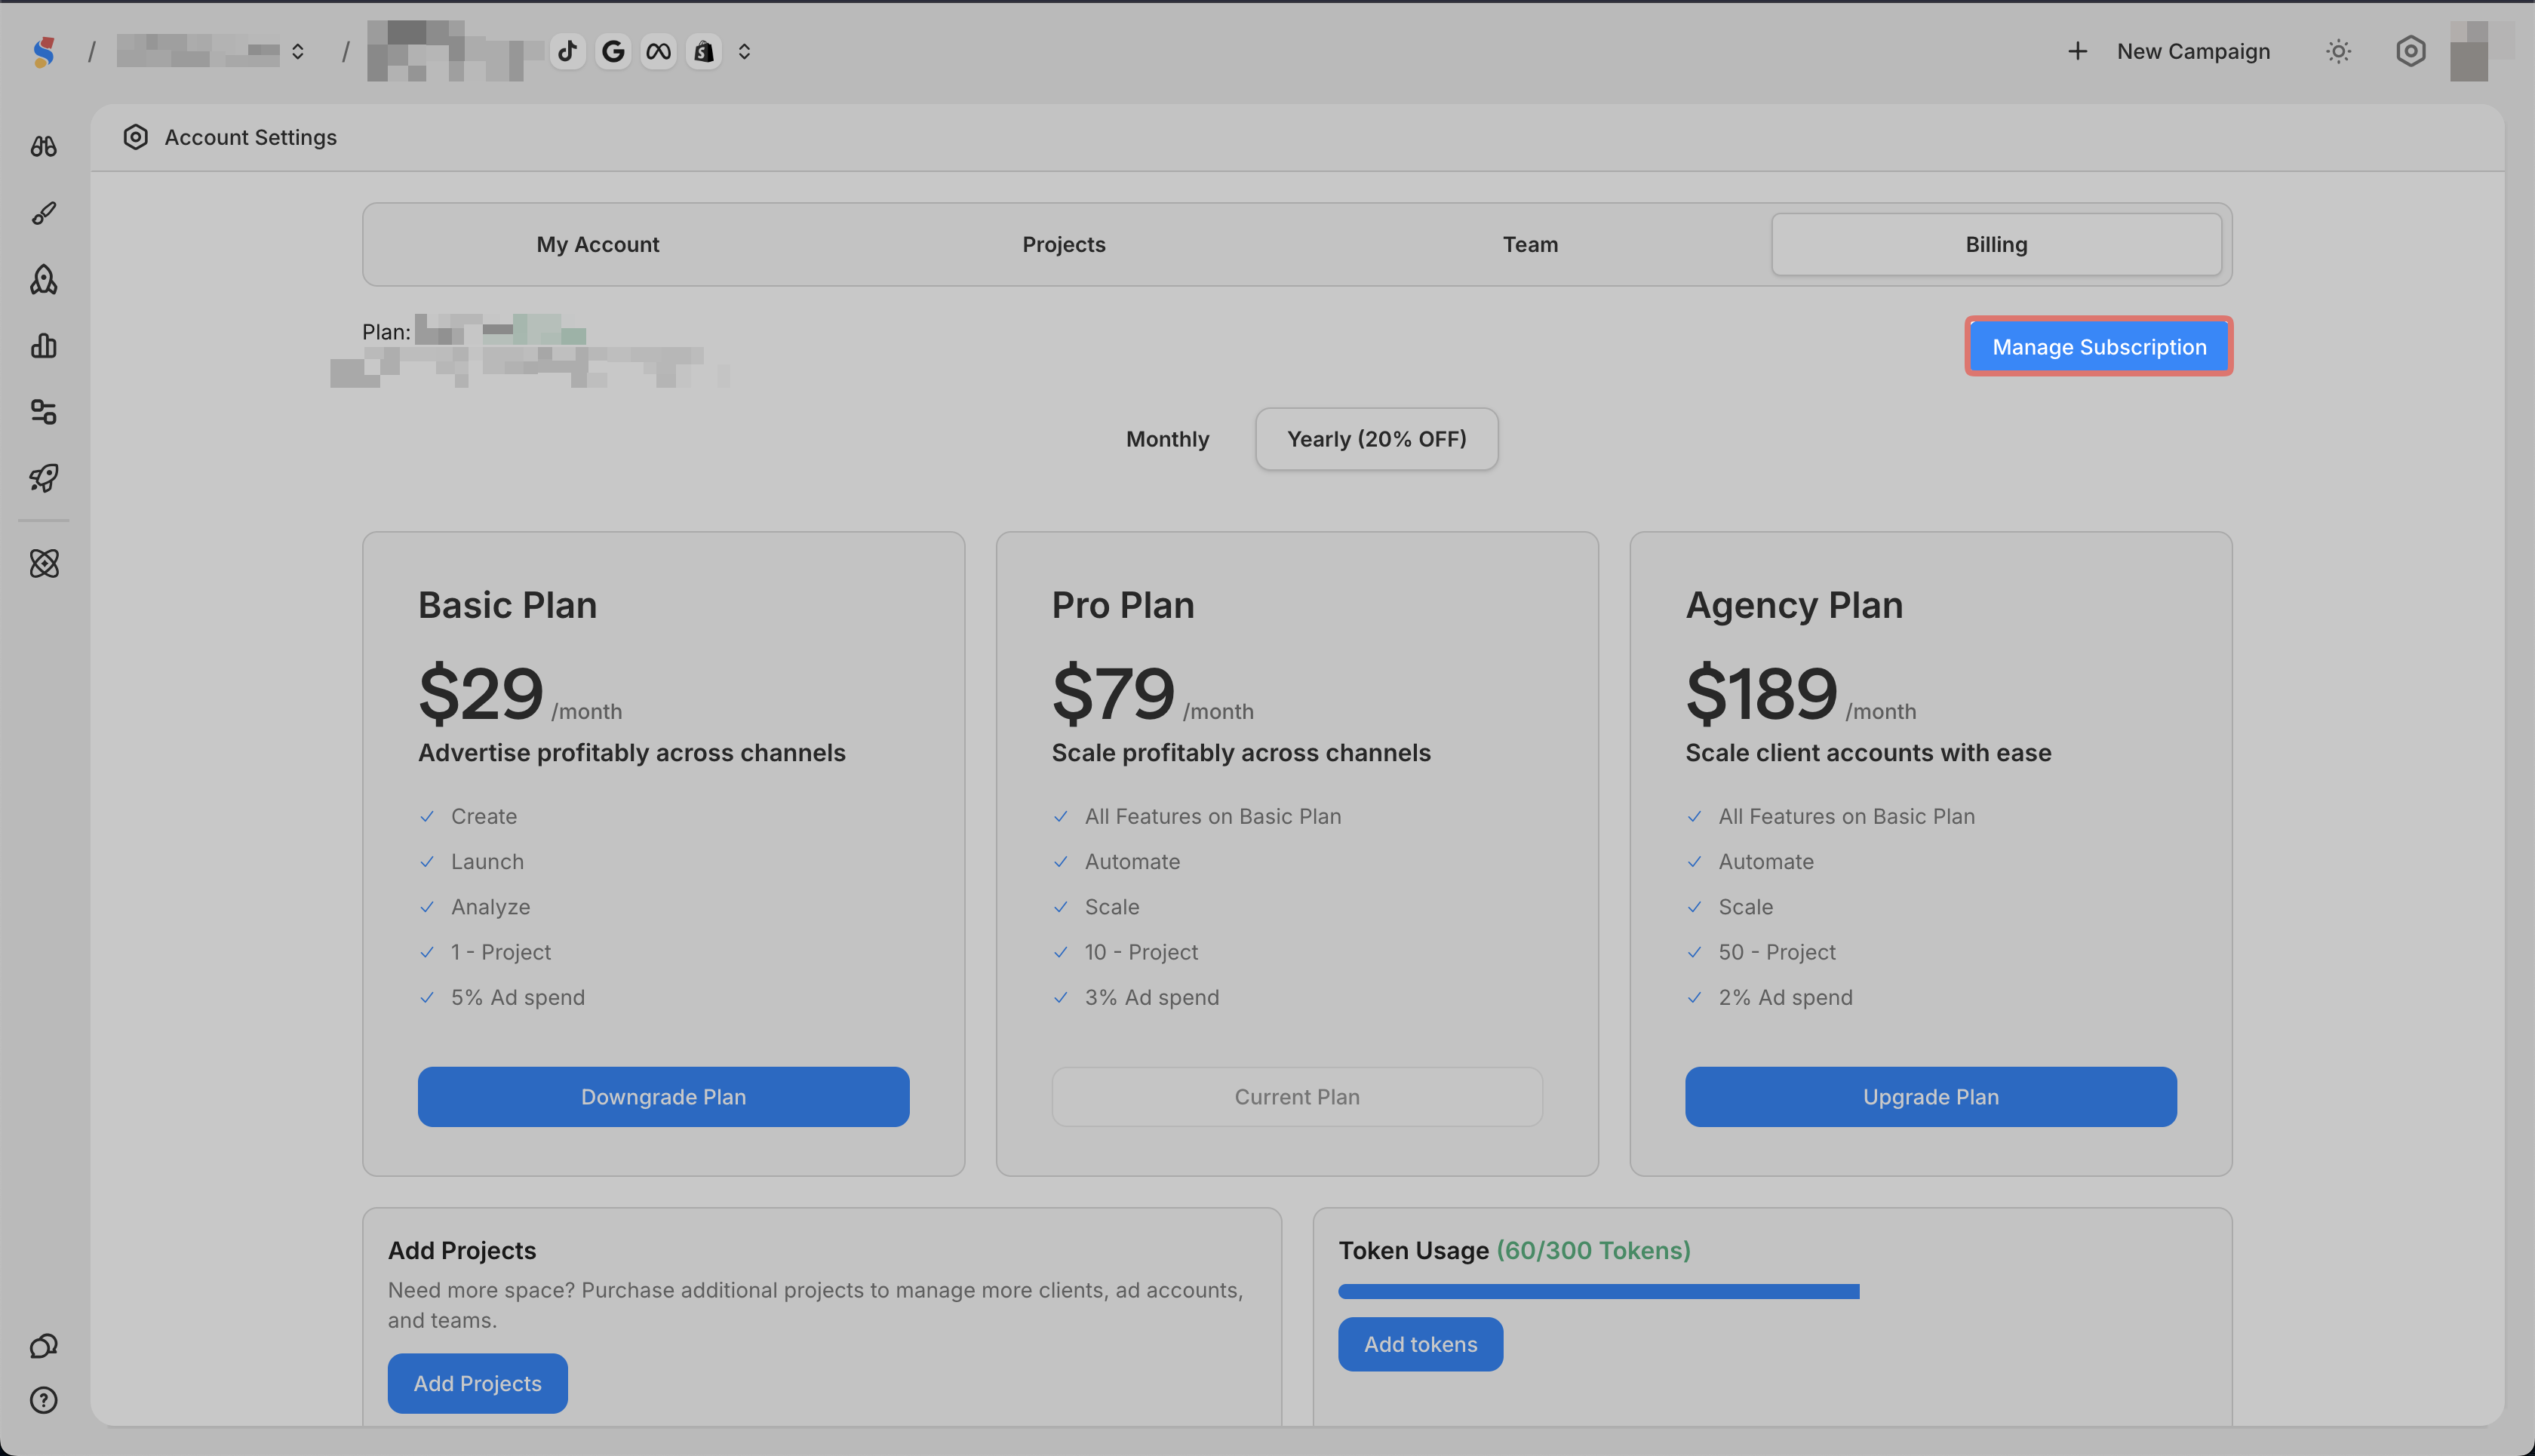The width and height of the screenshot is (2535, 1456).
Task: Open the automation sliders sidebar icon
Action: 43,412
